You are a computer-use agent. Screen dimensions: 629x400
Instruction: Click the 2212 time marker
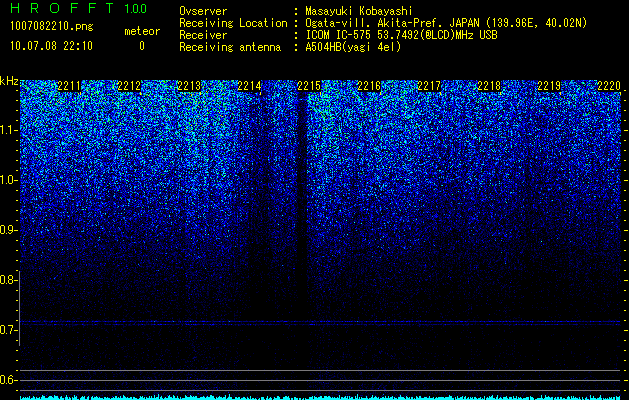129,86
